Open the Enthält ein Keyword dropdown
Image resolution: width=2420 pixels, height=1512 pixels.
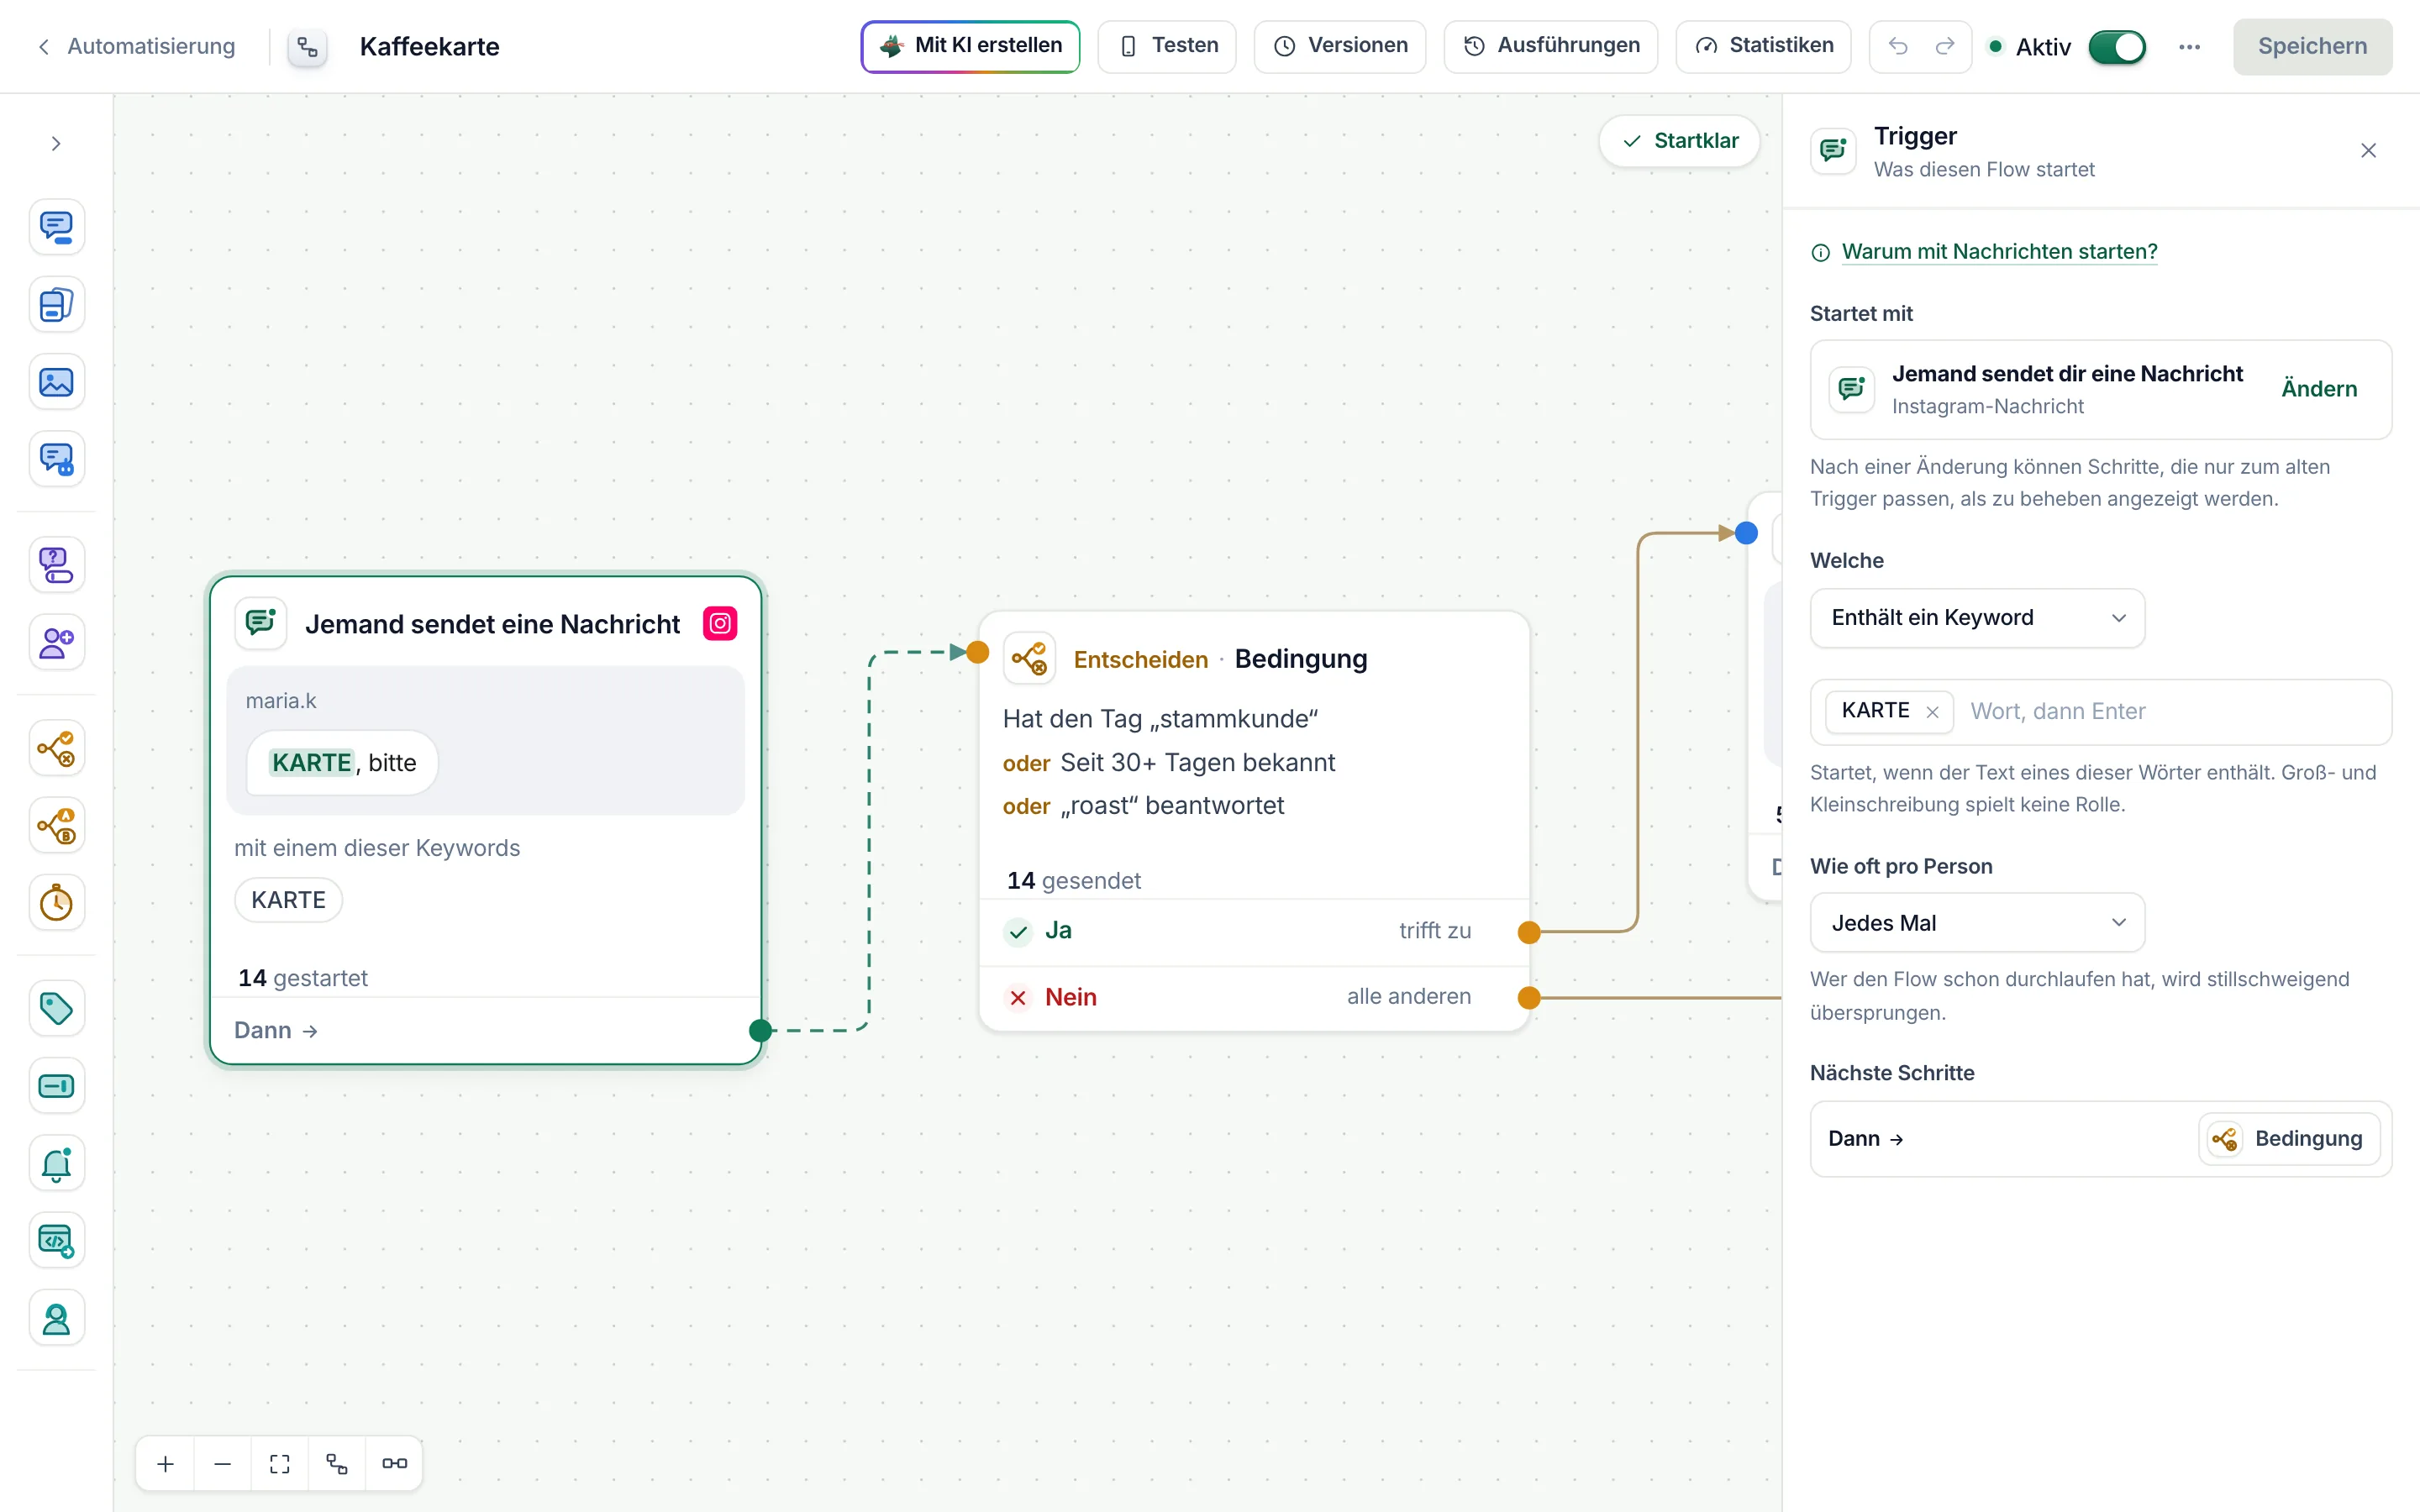click(1977, 618)
